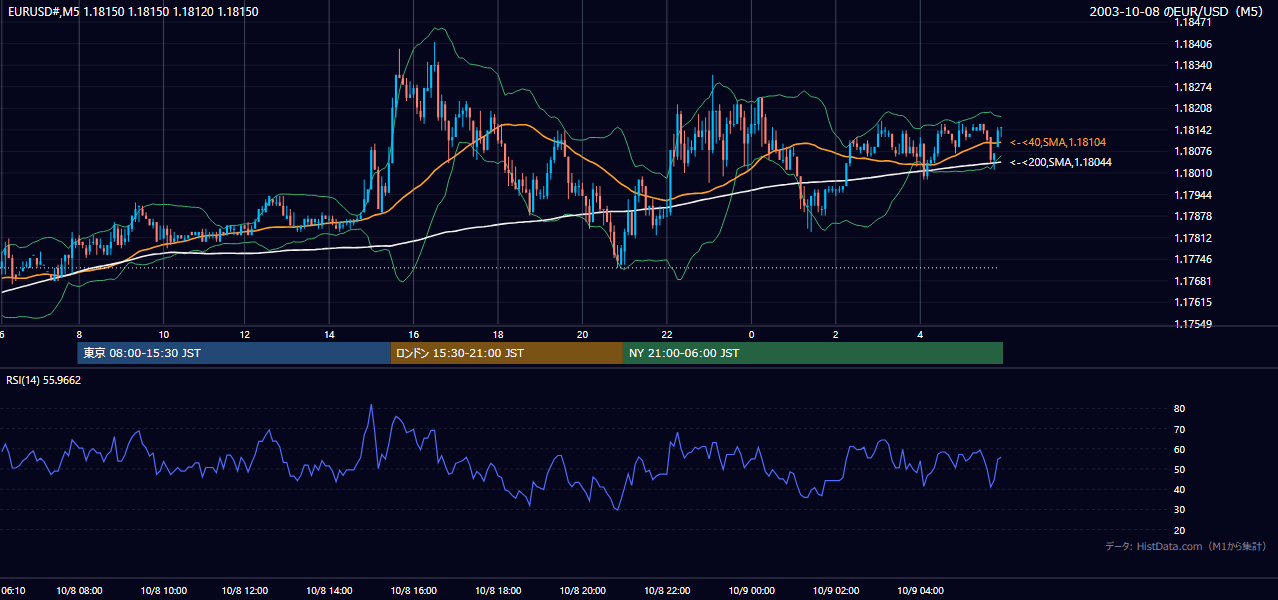Click hour label 0 under the price chart
Image resolution: width=1278 pixels, height=600 pixels.
tap(751, 334)
